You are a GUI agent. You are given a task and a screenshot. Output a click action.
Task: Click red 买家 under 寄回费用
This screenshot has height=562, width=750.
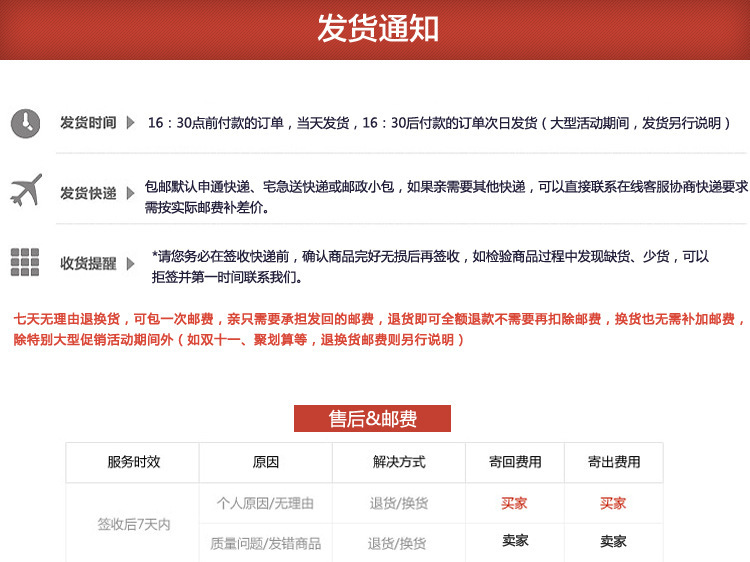[x=515, y=504]
